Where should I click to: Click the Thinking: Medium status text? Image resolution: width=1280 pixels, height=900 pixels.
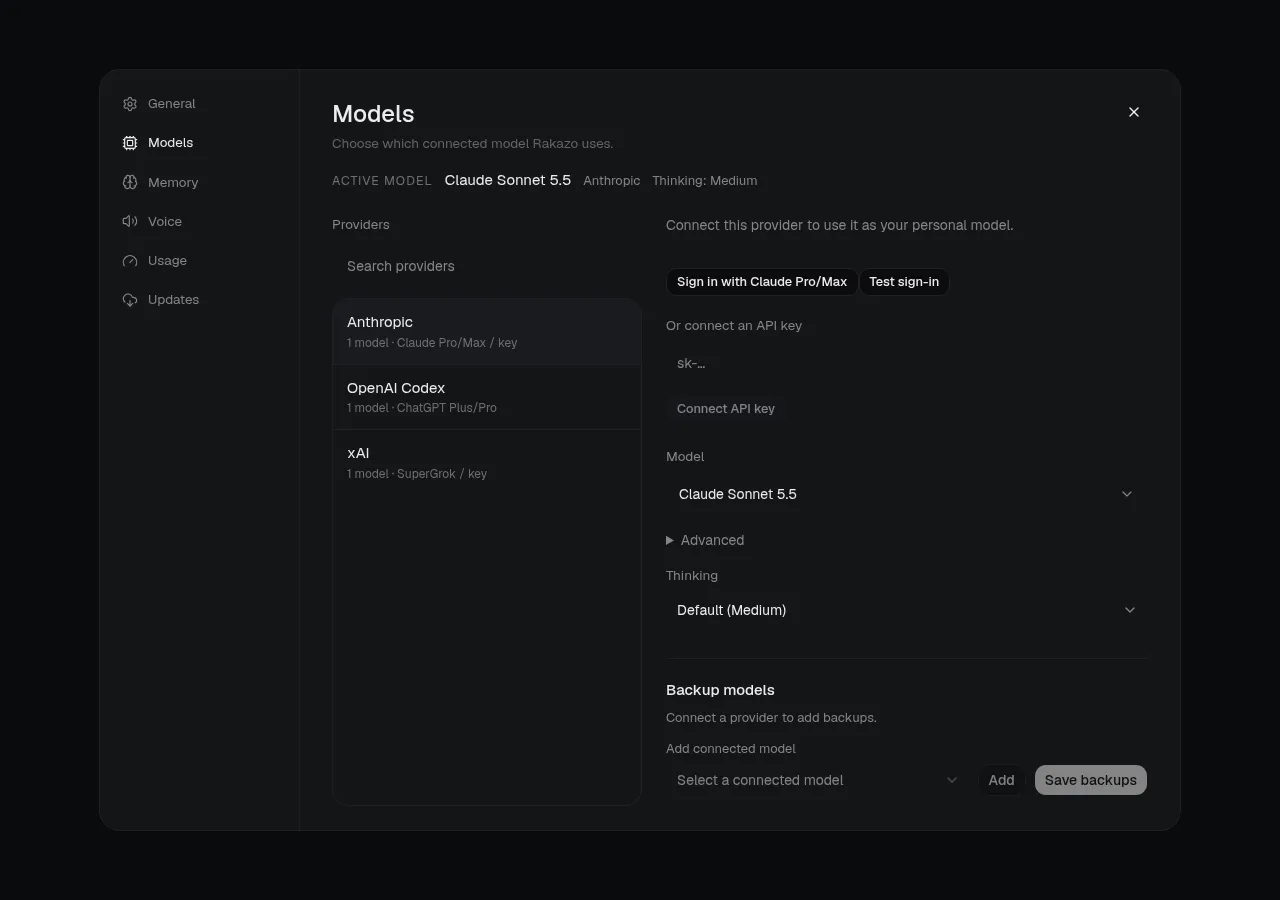(x=705, y=181)
